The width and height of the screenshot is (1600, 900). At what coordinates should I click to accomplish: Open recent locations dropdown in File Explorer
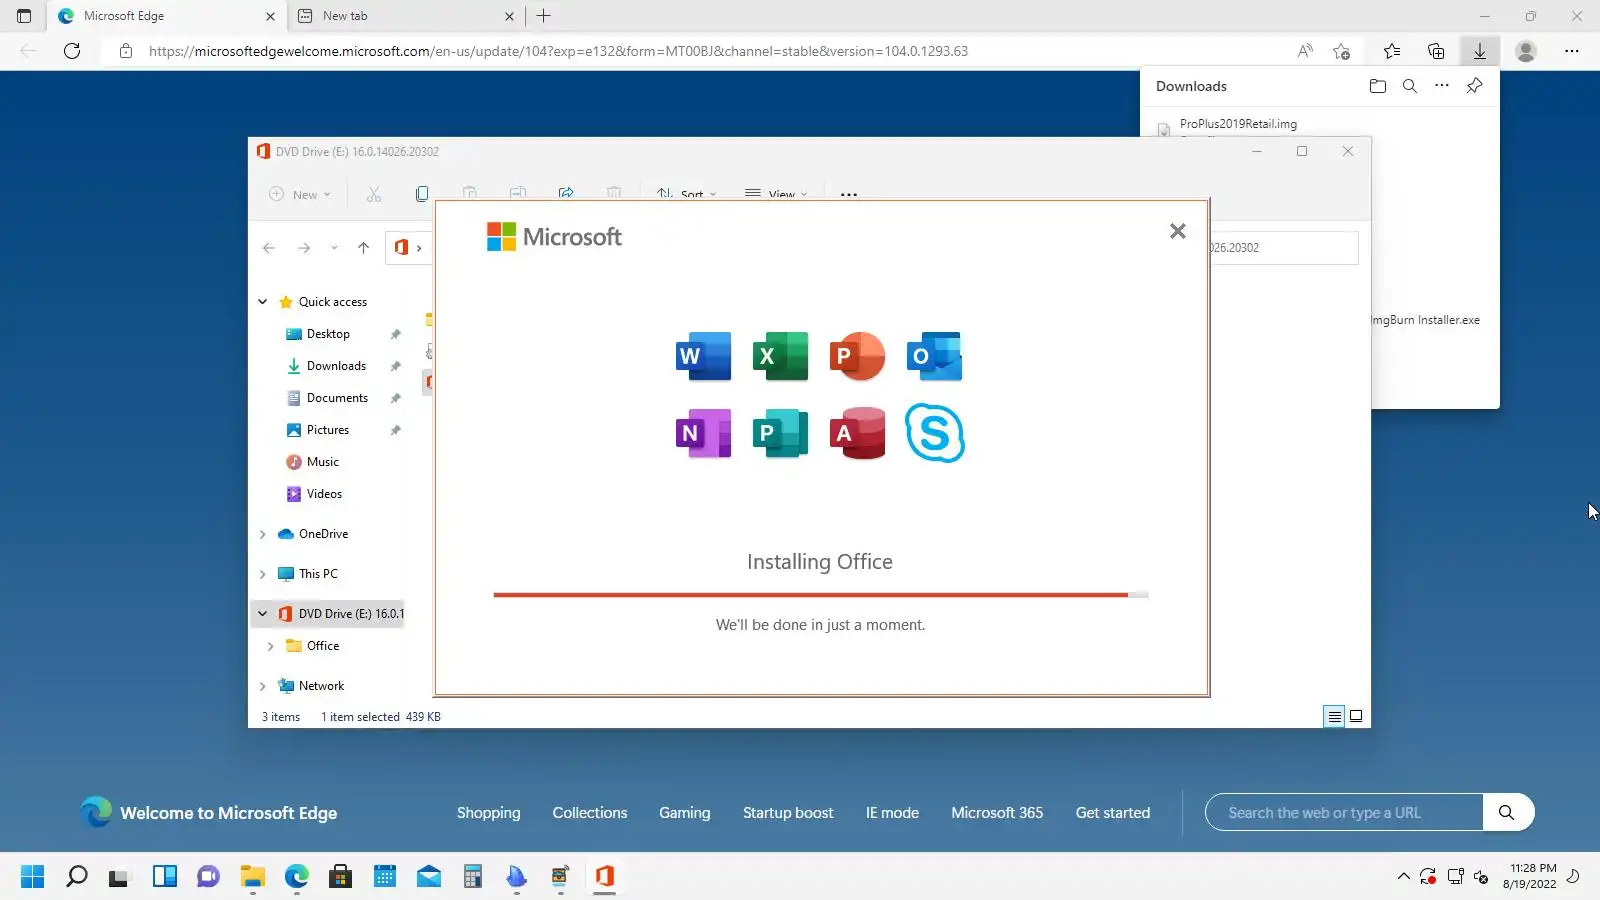pyautogui.click(x=334, y=248)
